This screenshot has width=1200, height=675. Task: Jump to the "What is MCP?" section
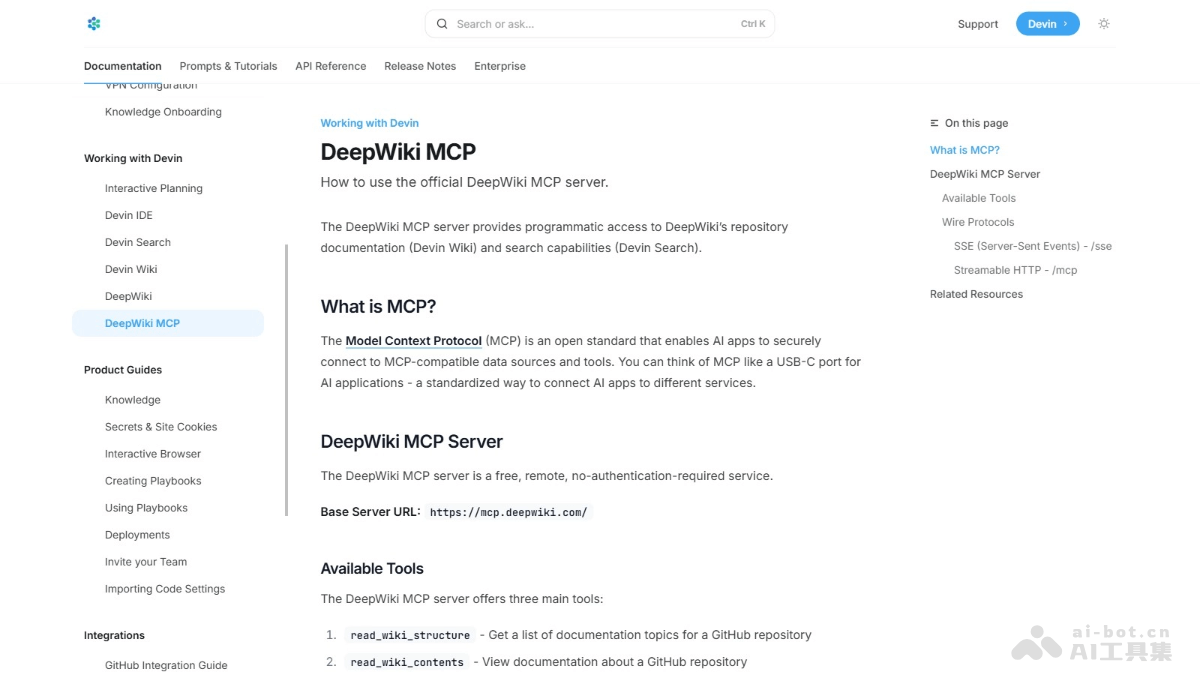pos(964,149)
